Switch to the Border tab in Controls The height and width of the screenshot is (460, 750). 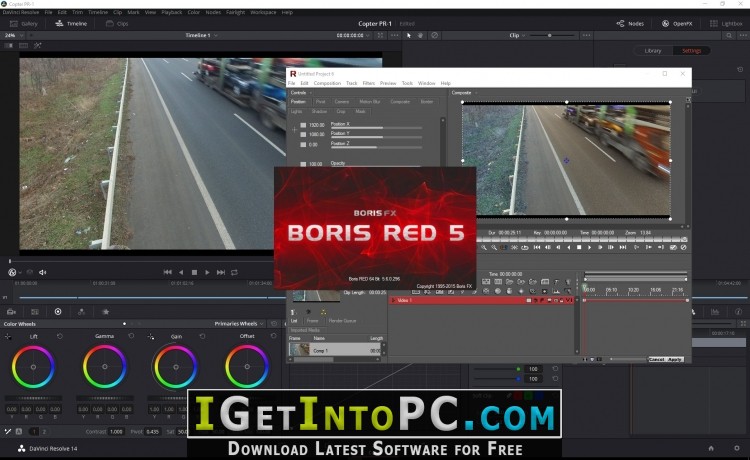tap(427, 102)
